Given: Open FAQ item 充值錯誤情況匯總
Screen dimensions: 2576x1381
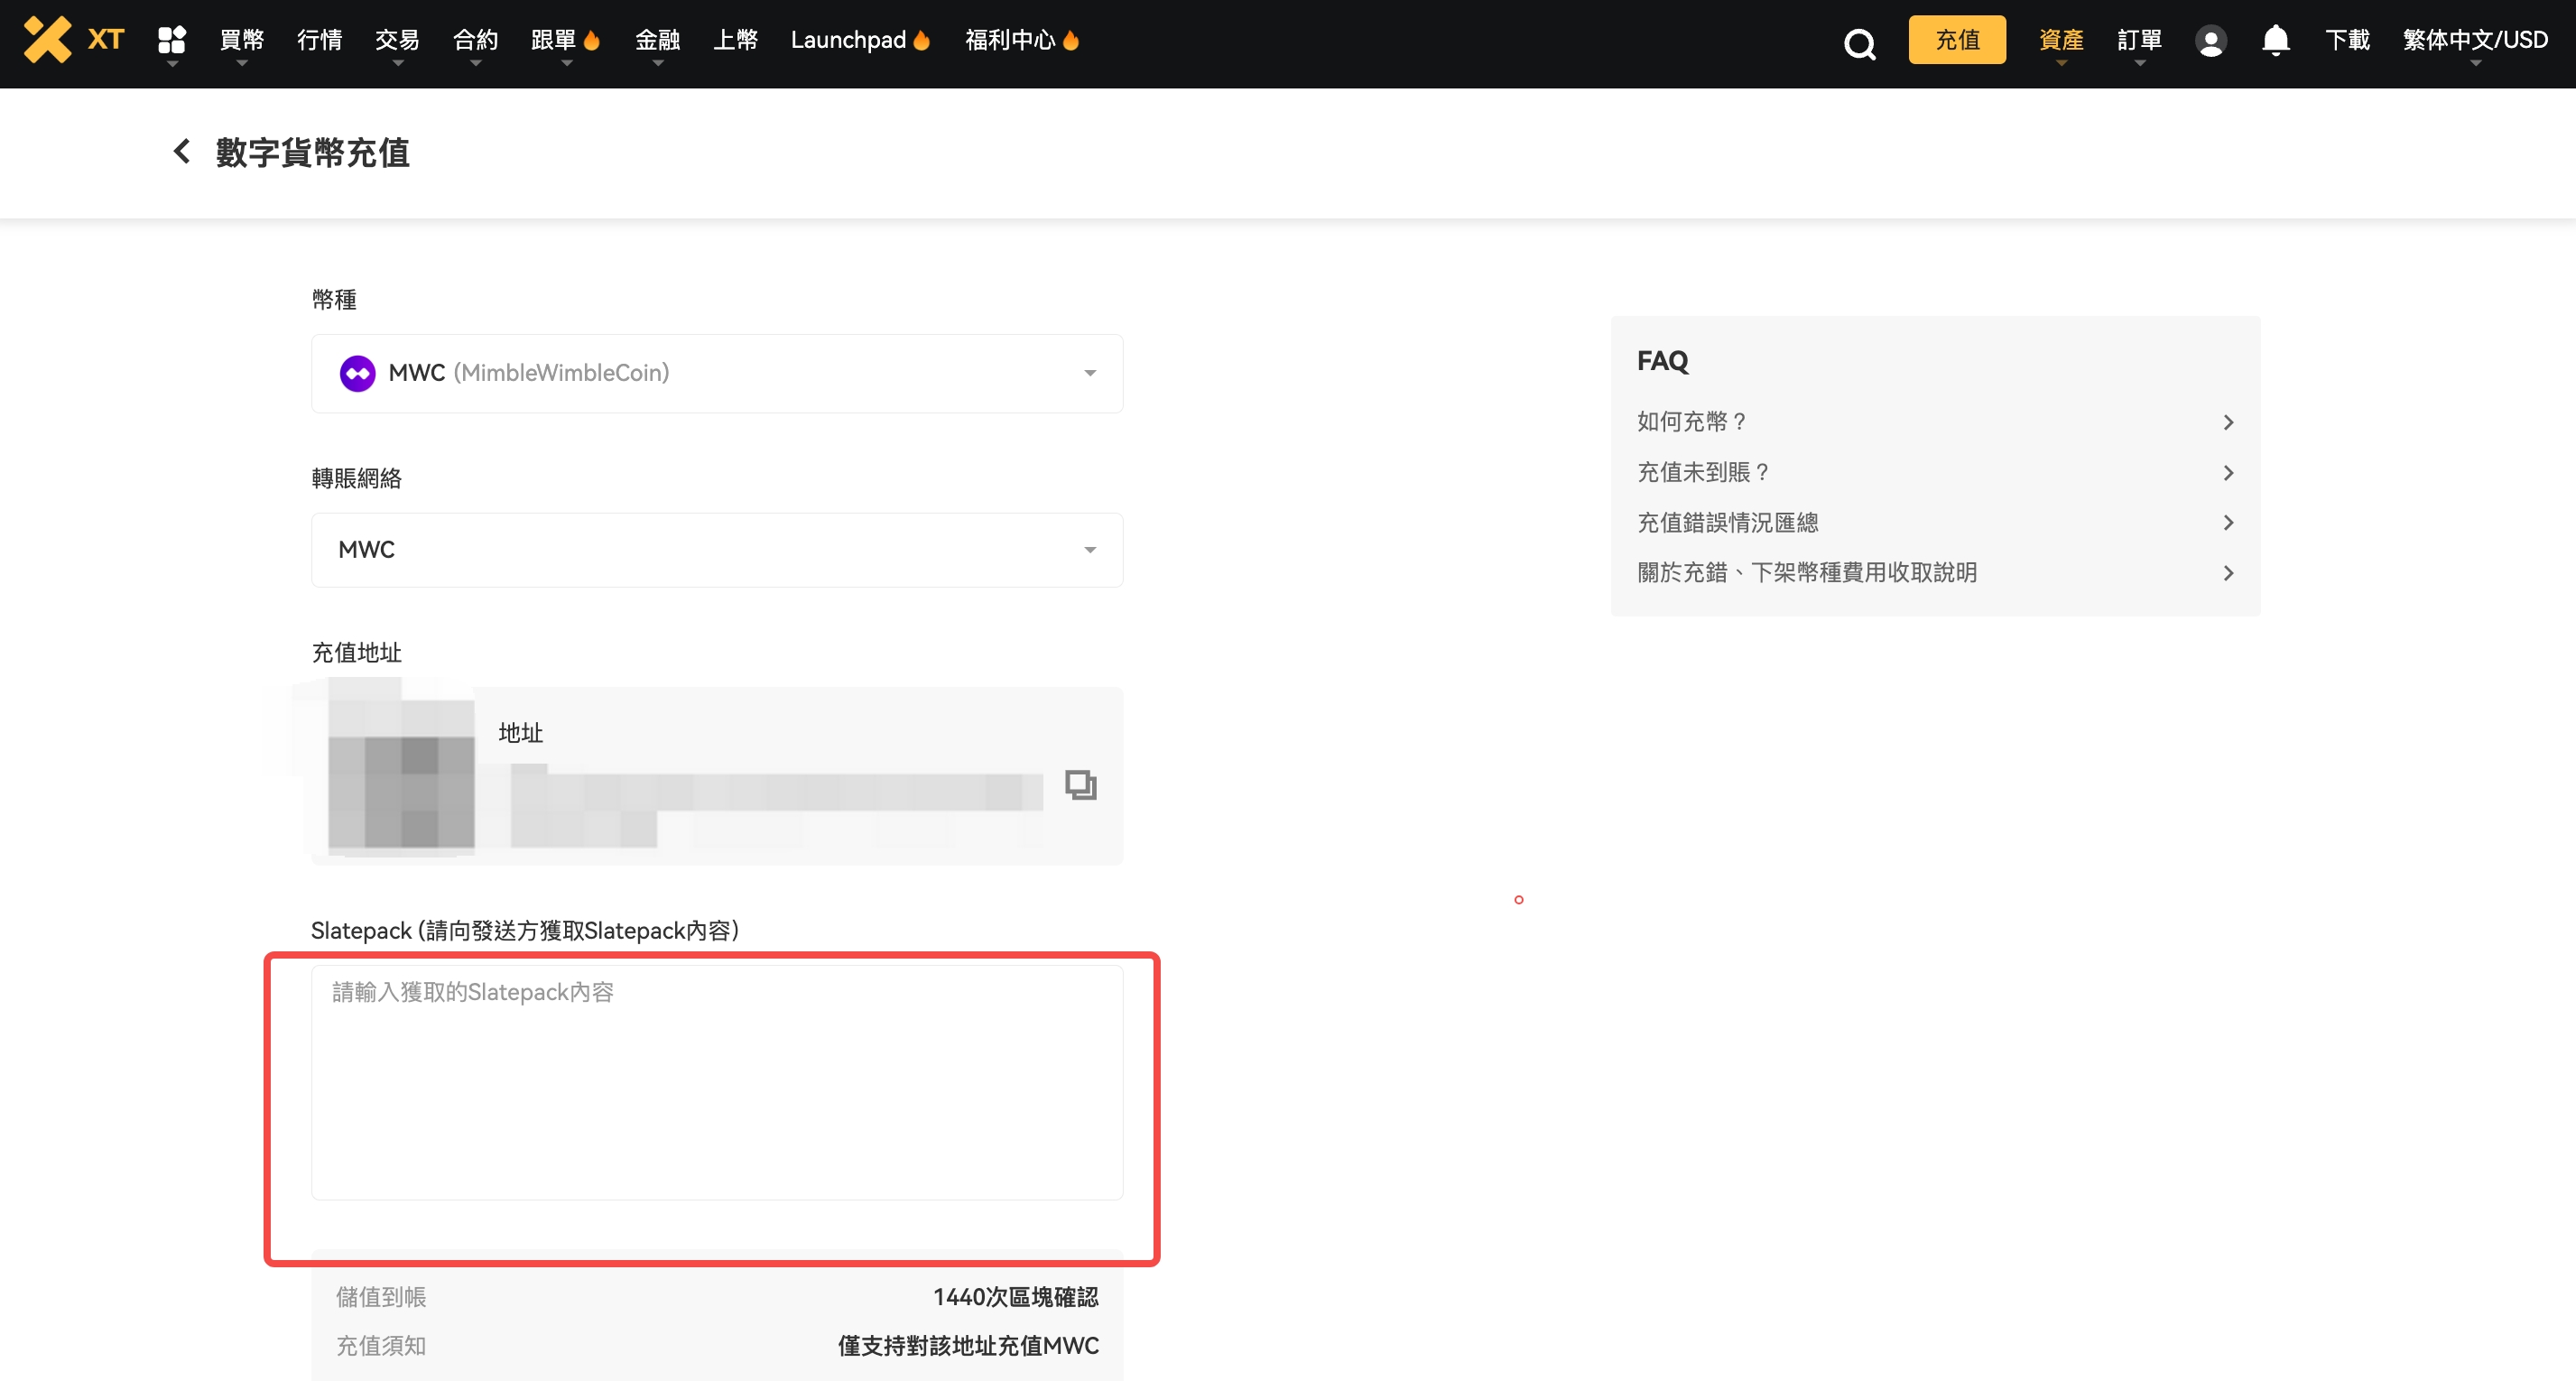Looking at the screenshot, I should (1935, 522).
